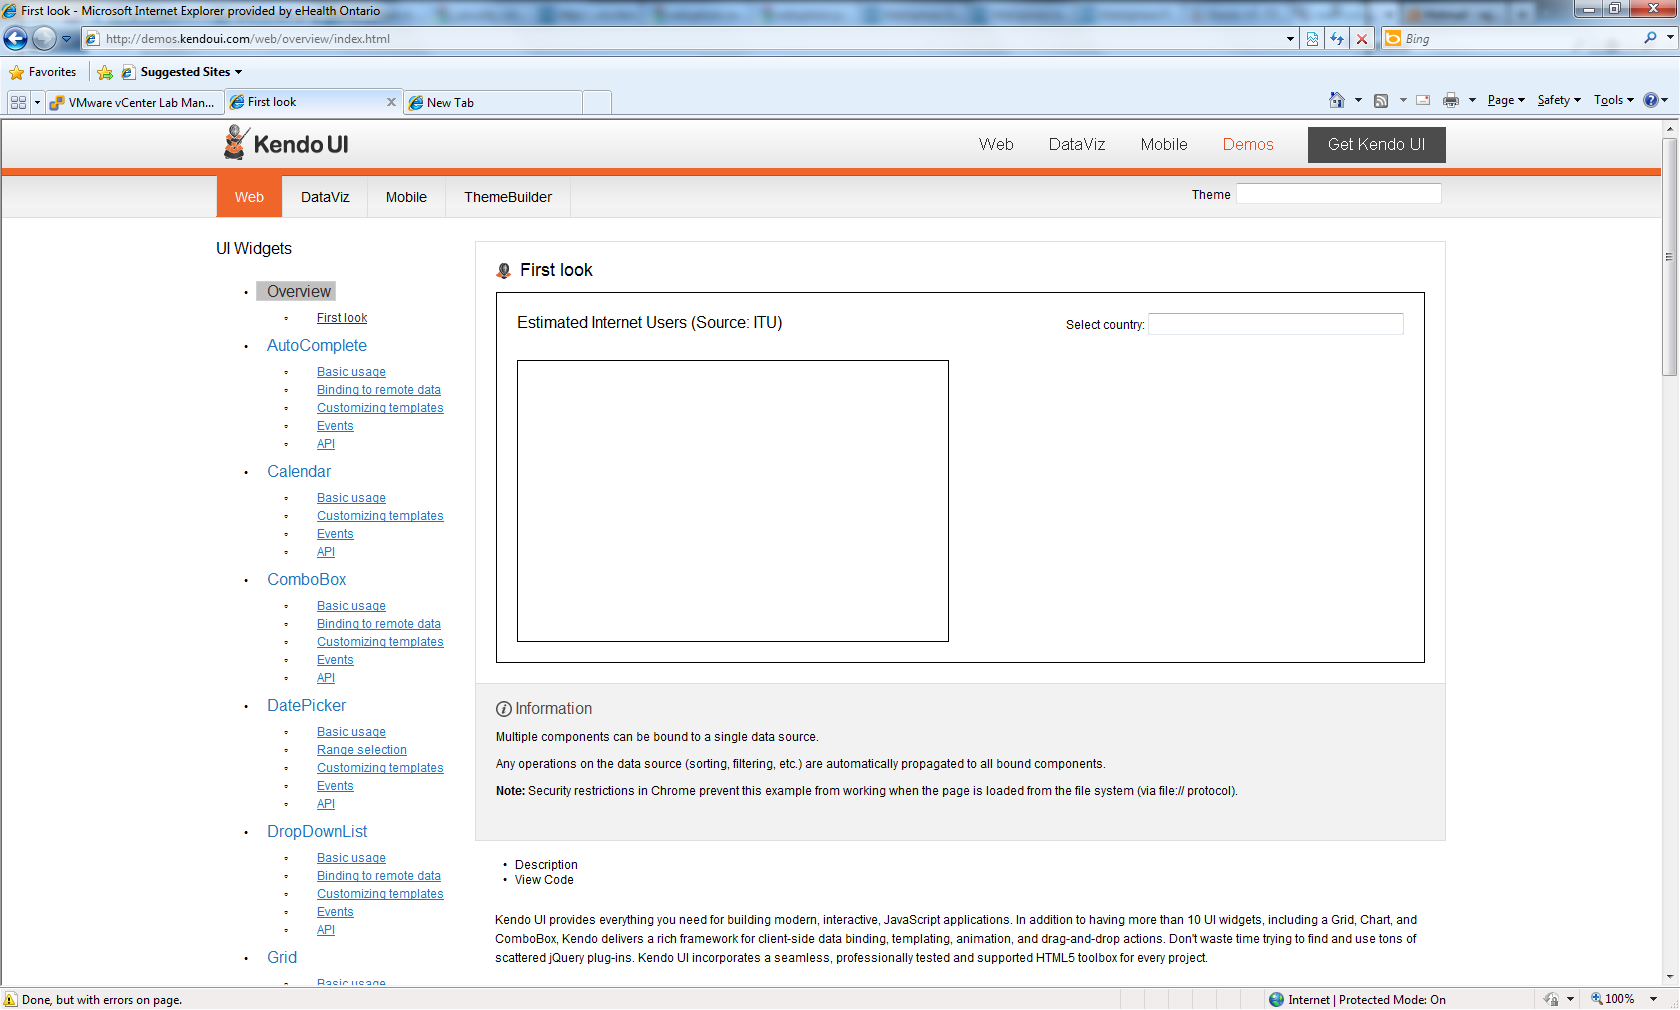The image size is (1680, 1010).
Task: Open the ComboBox section heading
Action: point(307,579)
